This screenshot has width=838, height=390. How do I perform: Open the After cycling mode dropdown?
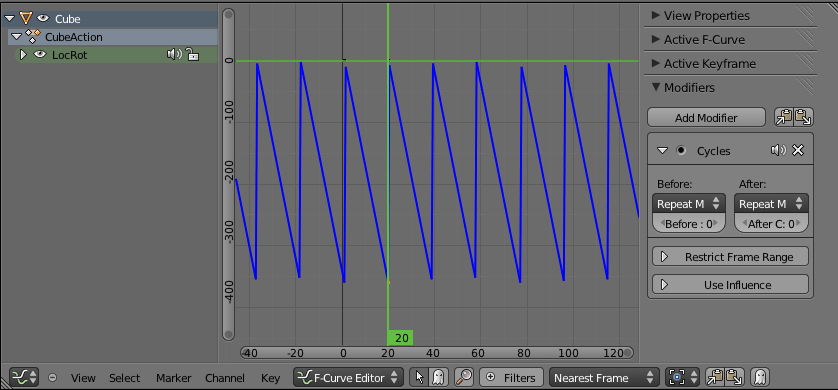click(x=771, y=204)
